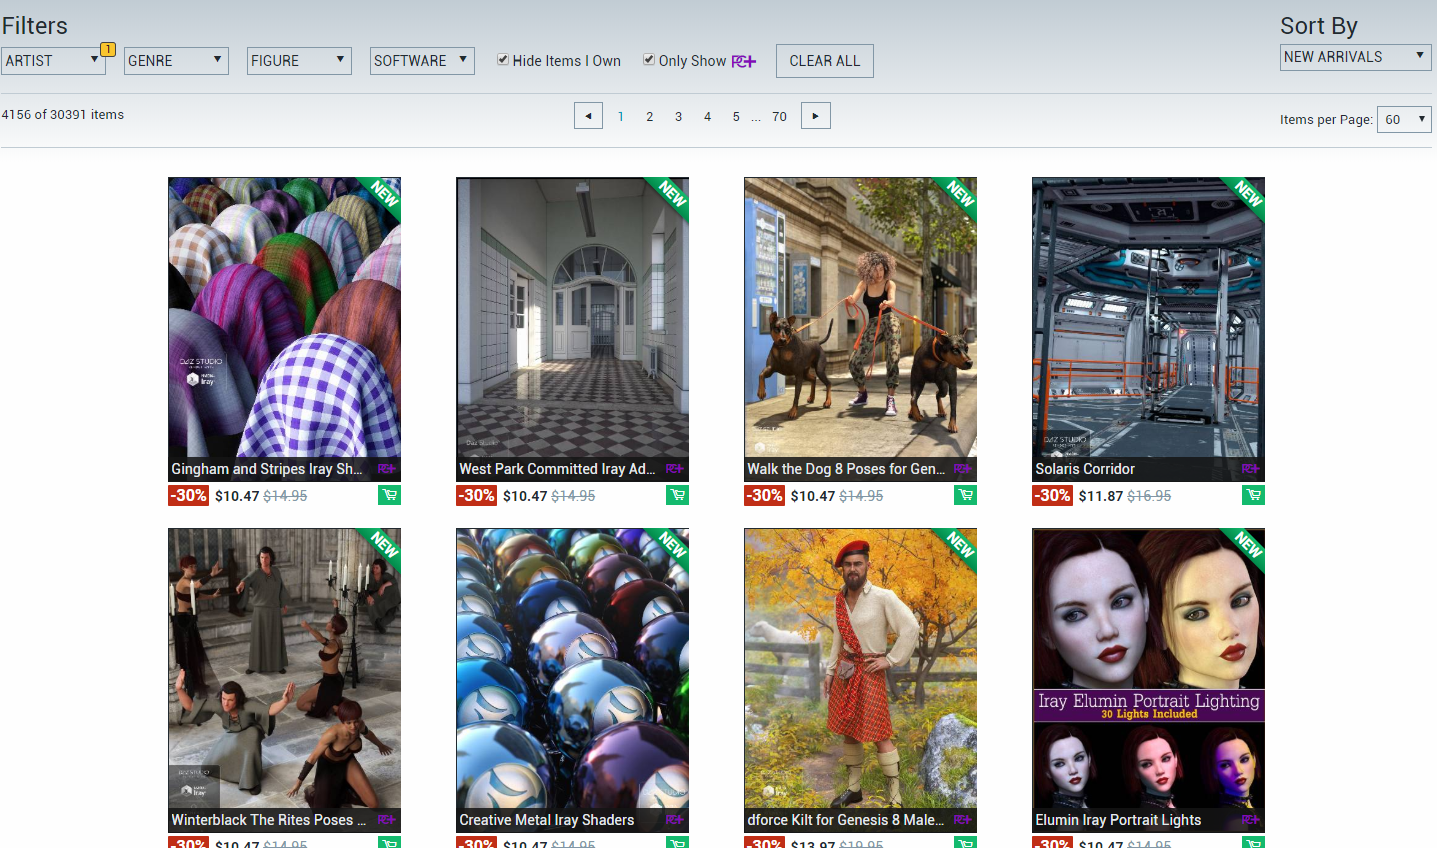Jump to page 3 of results
Image resolution: width=1437 pixels, height=848 pixels.
[678, 117]
